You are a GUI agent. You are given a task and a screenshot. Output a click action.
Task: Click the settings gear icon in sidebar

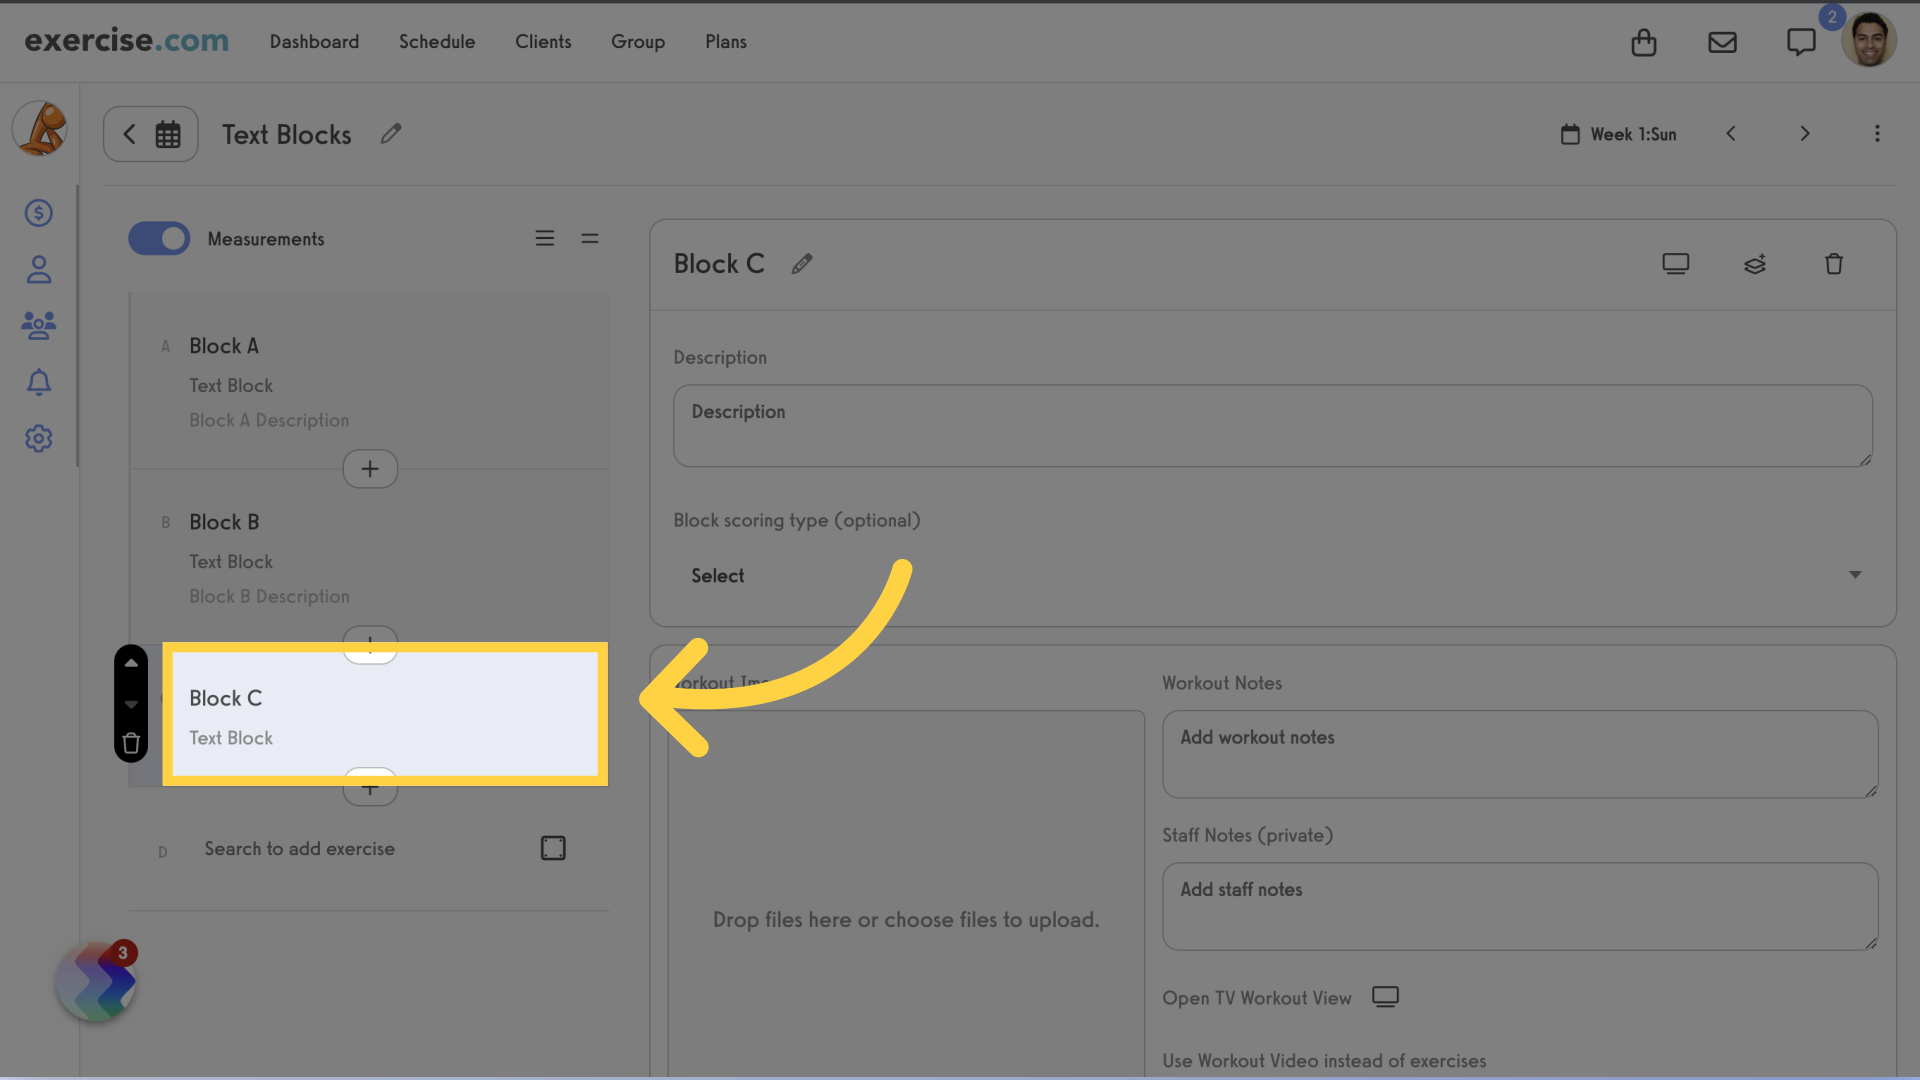click(36, 438)
